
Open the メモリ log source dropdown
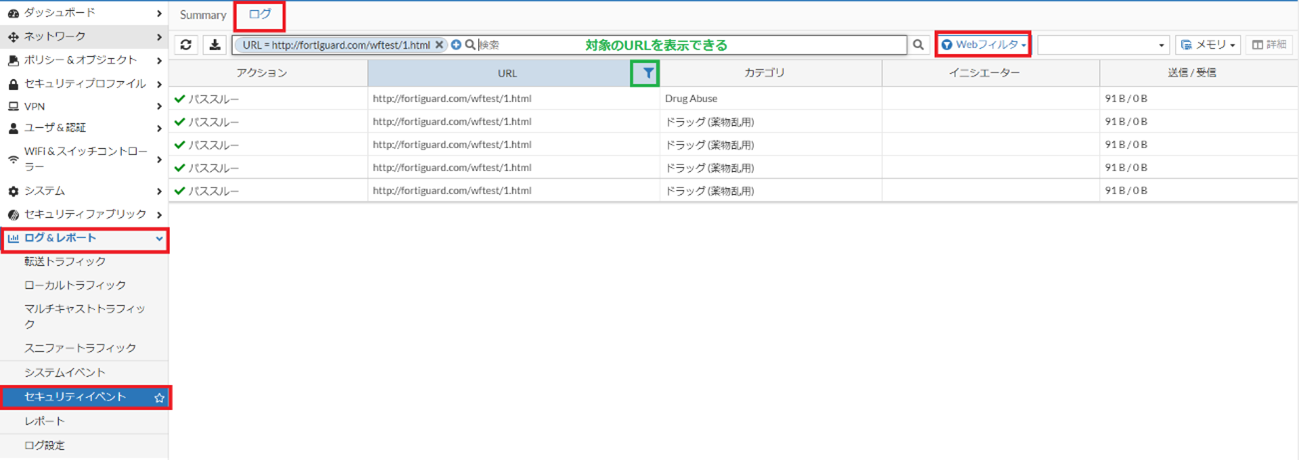(1208, 45)
